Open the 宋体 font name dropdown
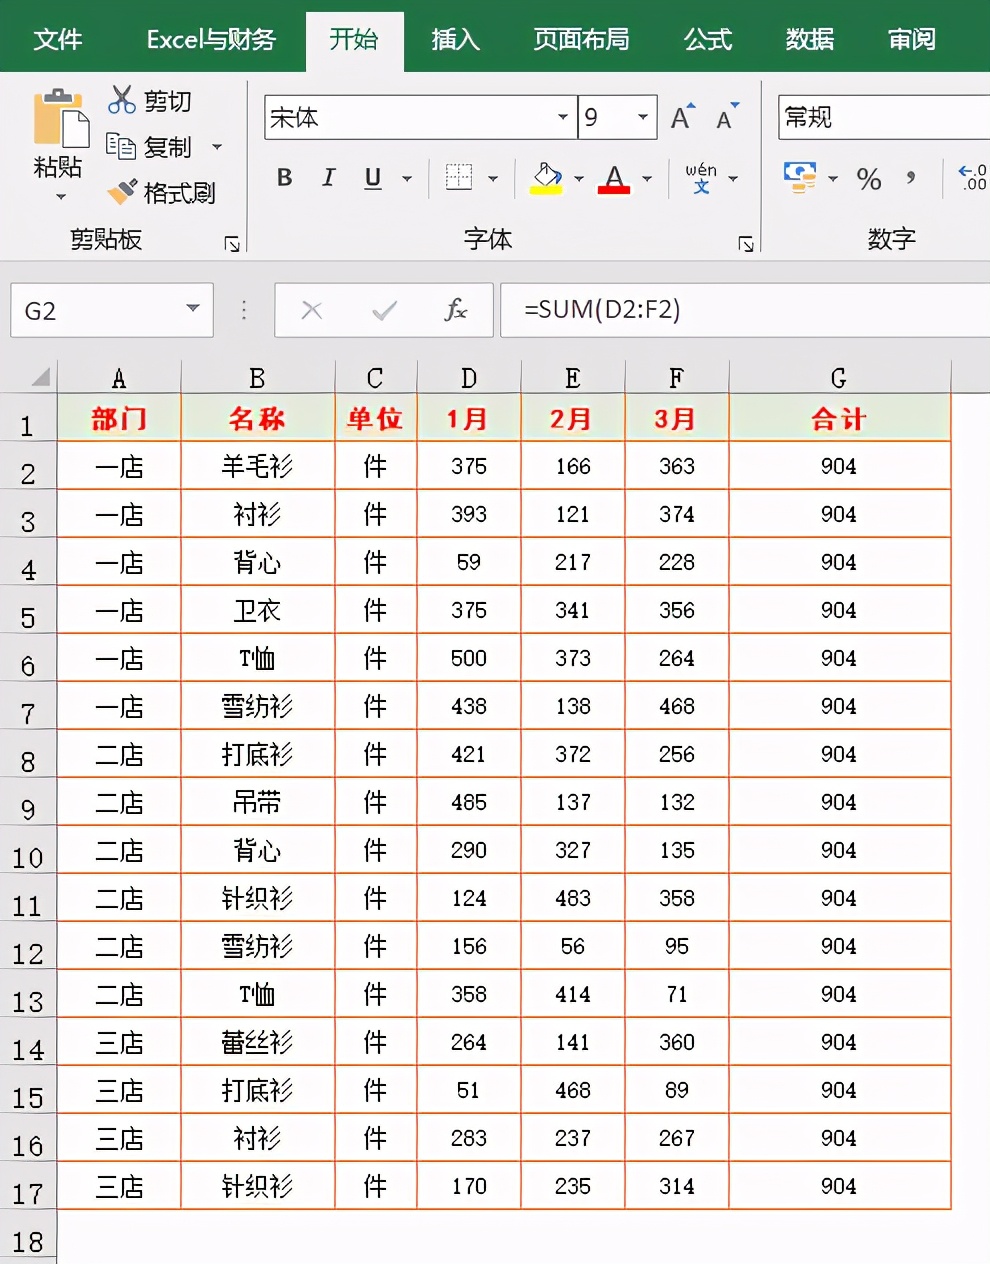 tap(562, 117)
